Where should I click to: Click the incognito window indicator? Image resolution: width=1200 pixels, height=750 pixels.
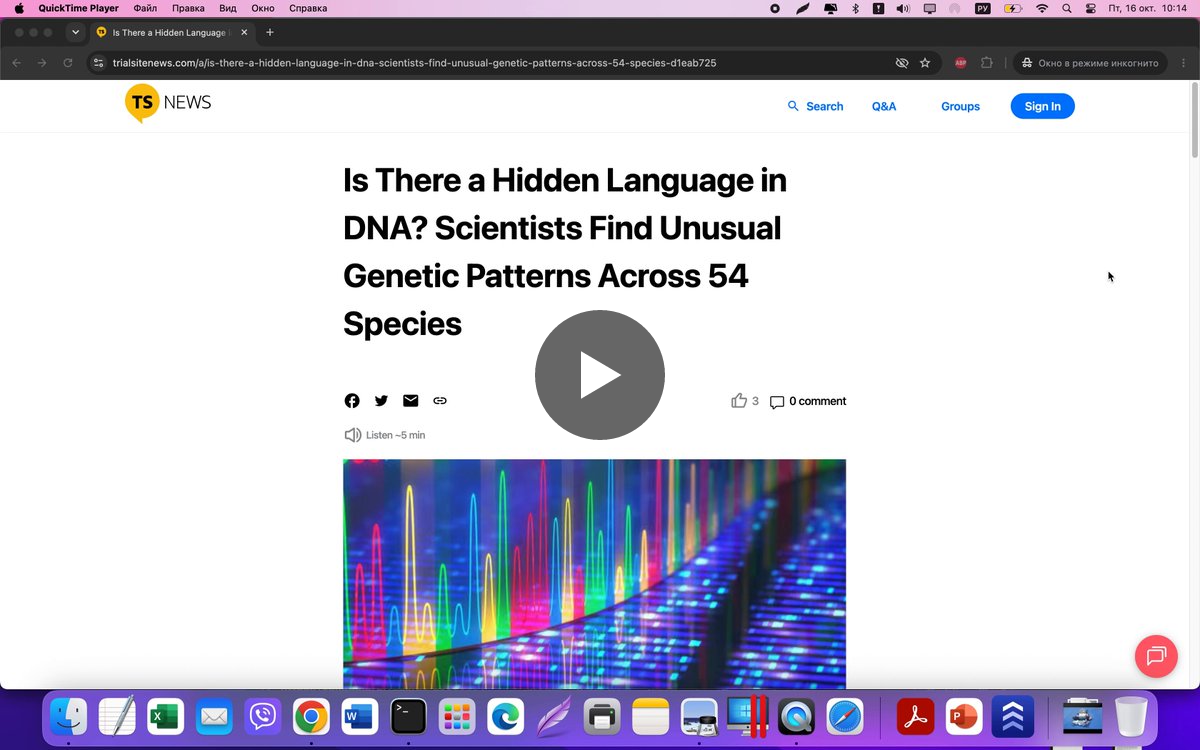coord(1090,63)
